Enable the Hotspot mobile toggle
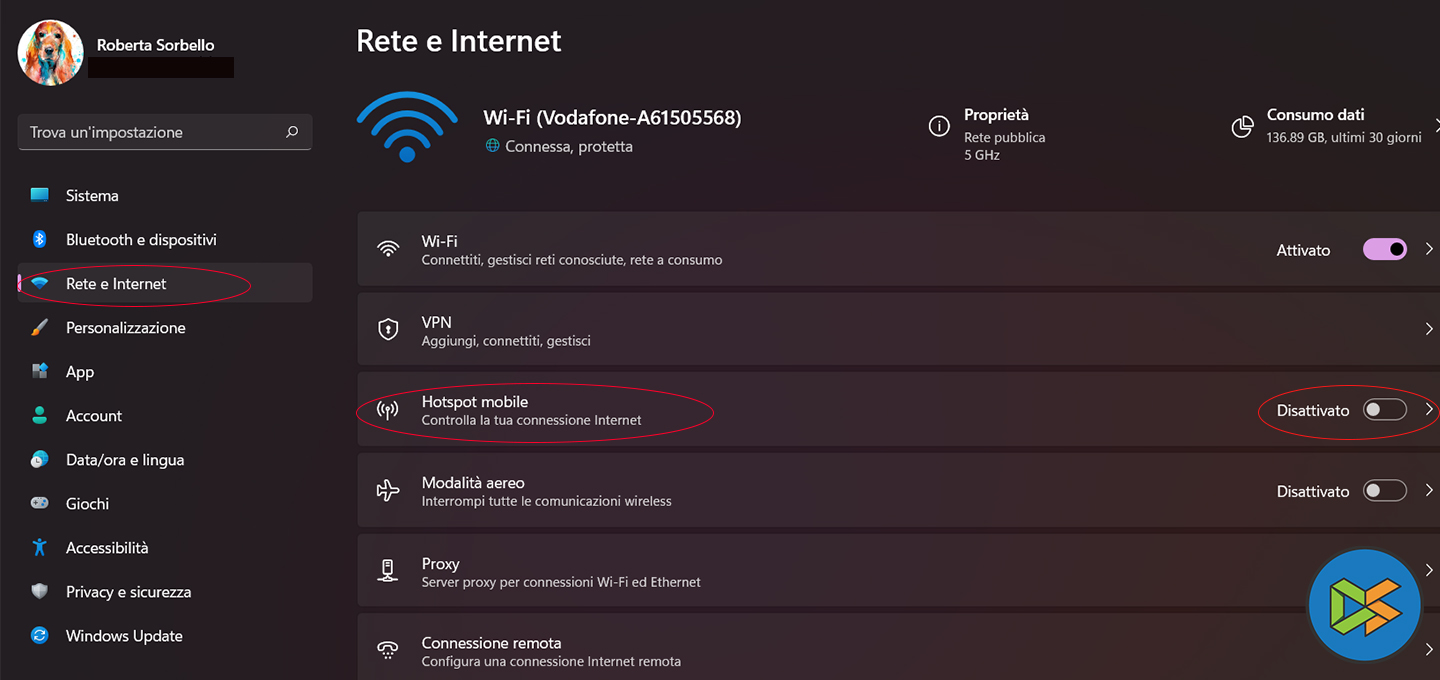The width and height of the screenshot is (1440, 680). pos(1385,410)
